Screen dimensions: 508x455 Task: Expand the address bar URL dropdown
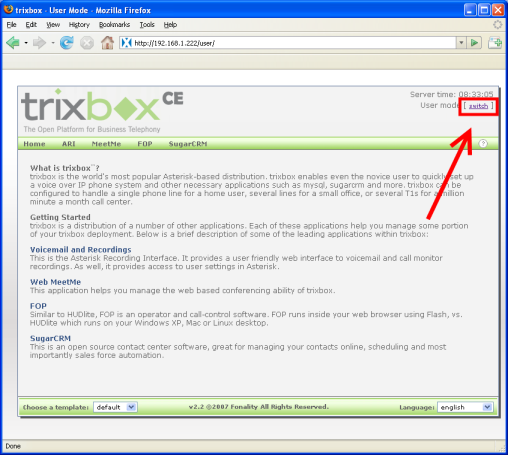point(461,43)
